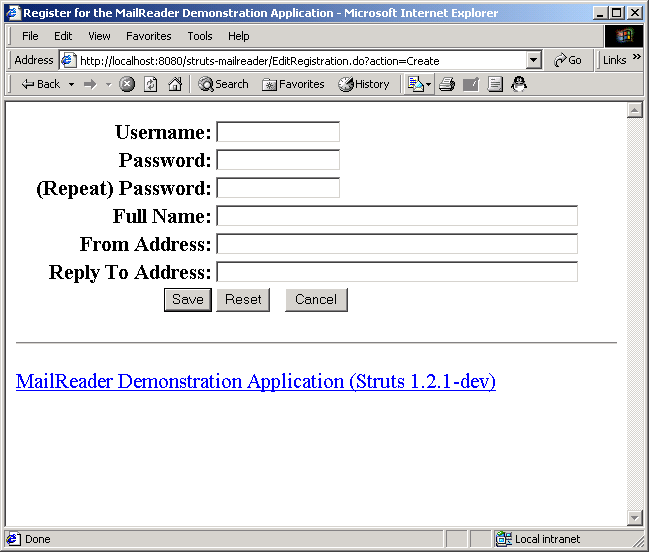This screenshot has width=649, height=552.
Task: Stop page loading with the Stop icon
Action: (127, 84)
